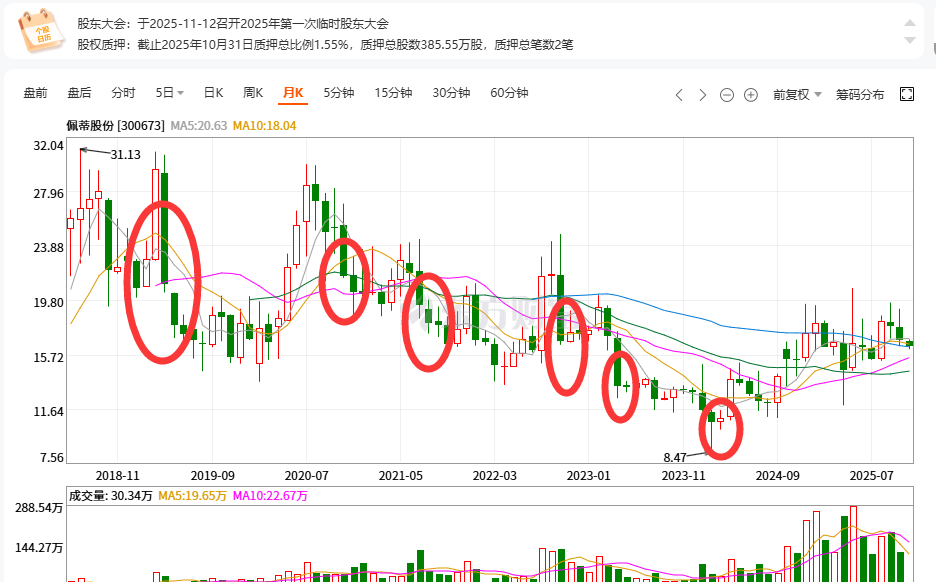Click the volume MA5:19.65万 label

tap(192, 495)
